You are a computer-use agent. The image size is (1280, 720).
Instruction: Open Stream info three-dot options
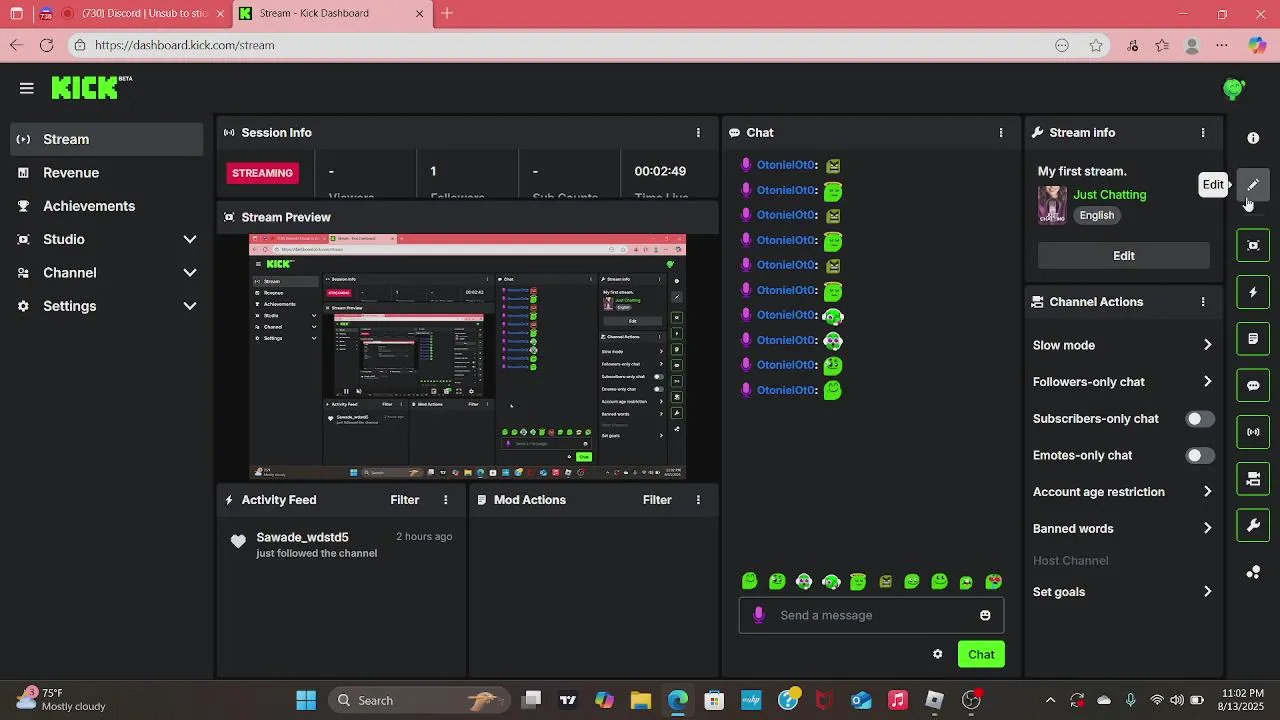[x=1203, y=133]
